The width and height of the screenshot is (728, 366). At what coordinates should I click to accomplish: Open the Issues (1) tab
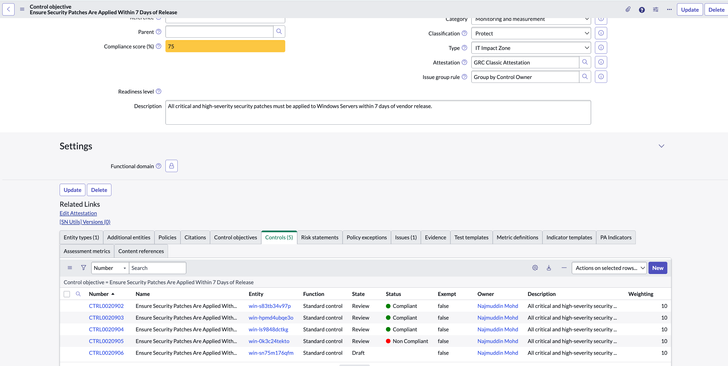coord(406,237)
